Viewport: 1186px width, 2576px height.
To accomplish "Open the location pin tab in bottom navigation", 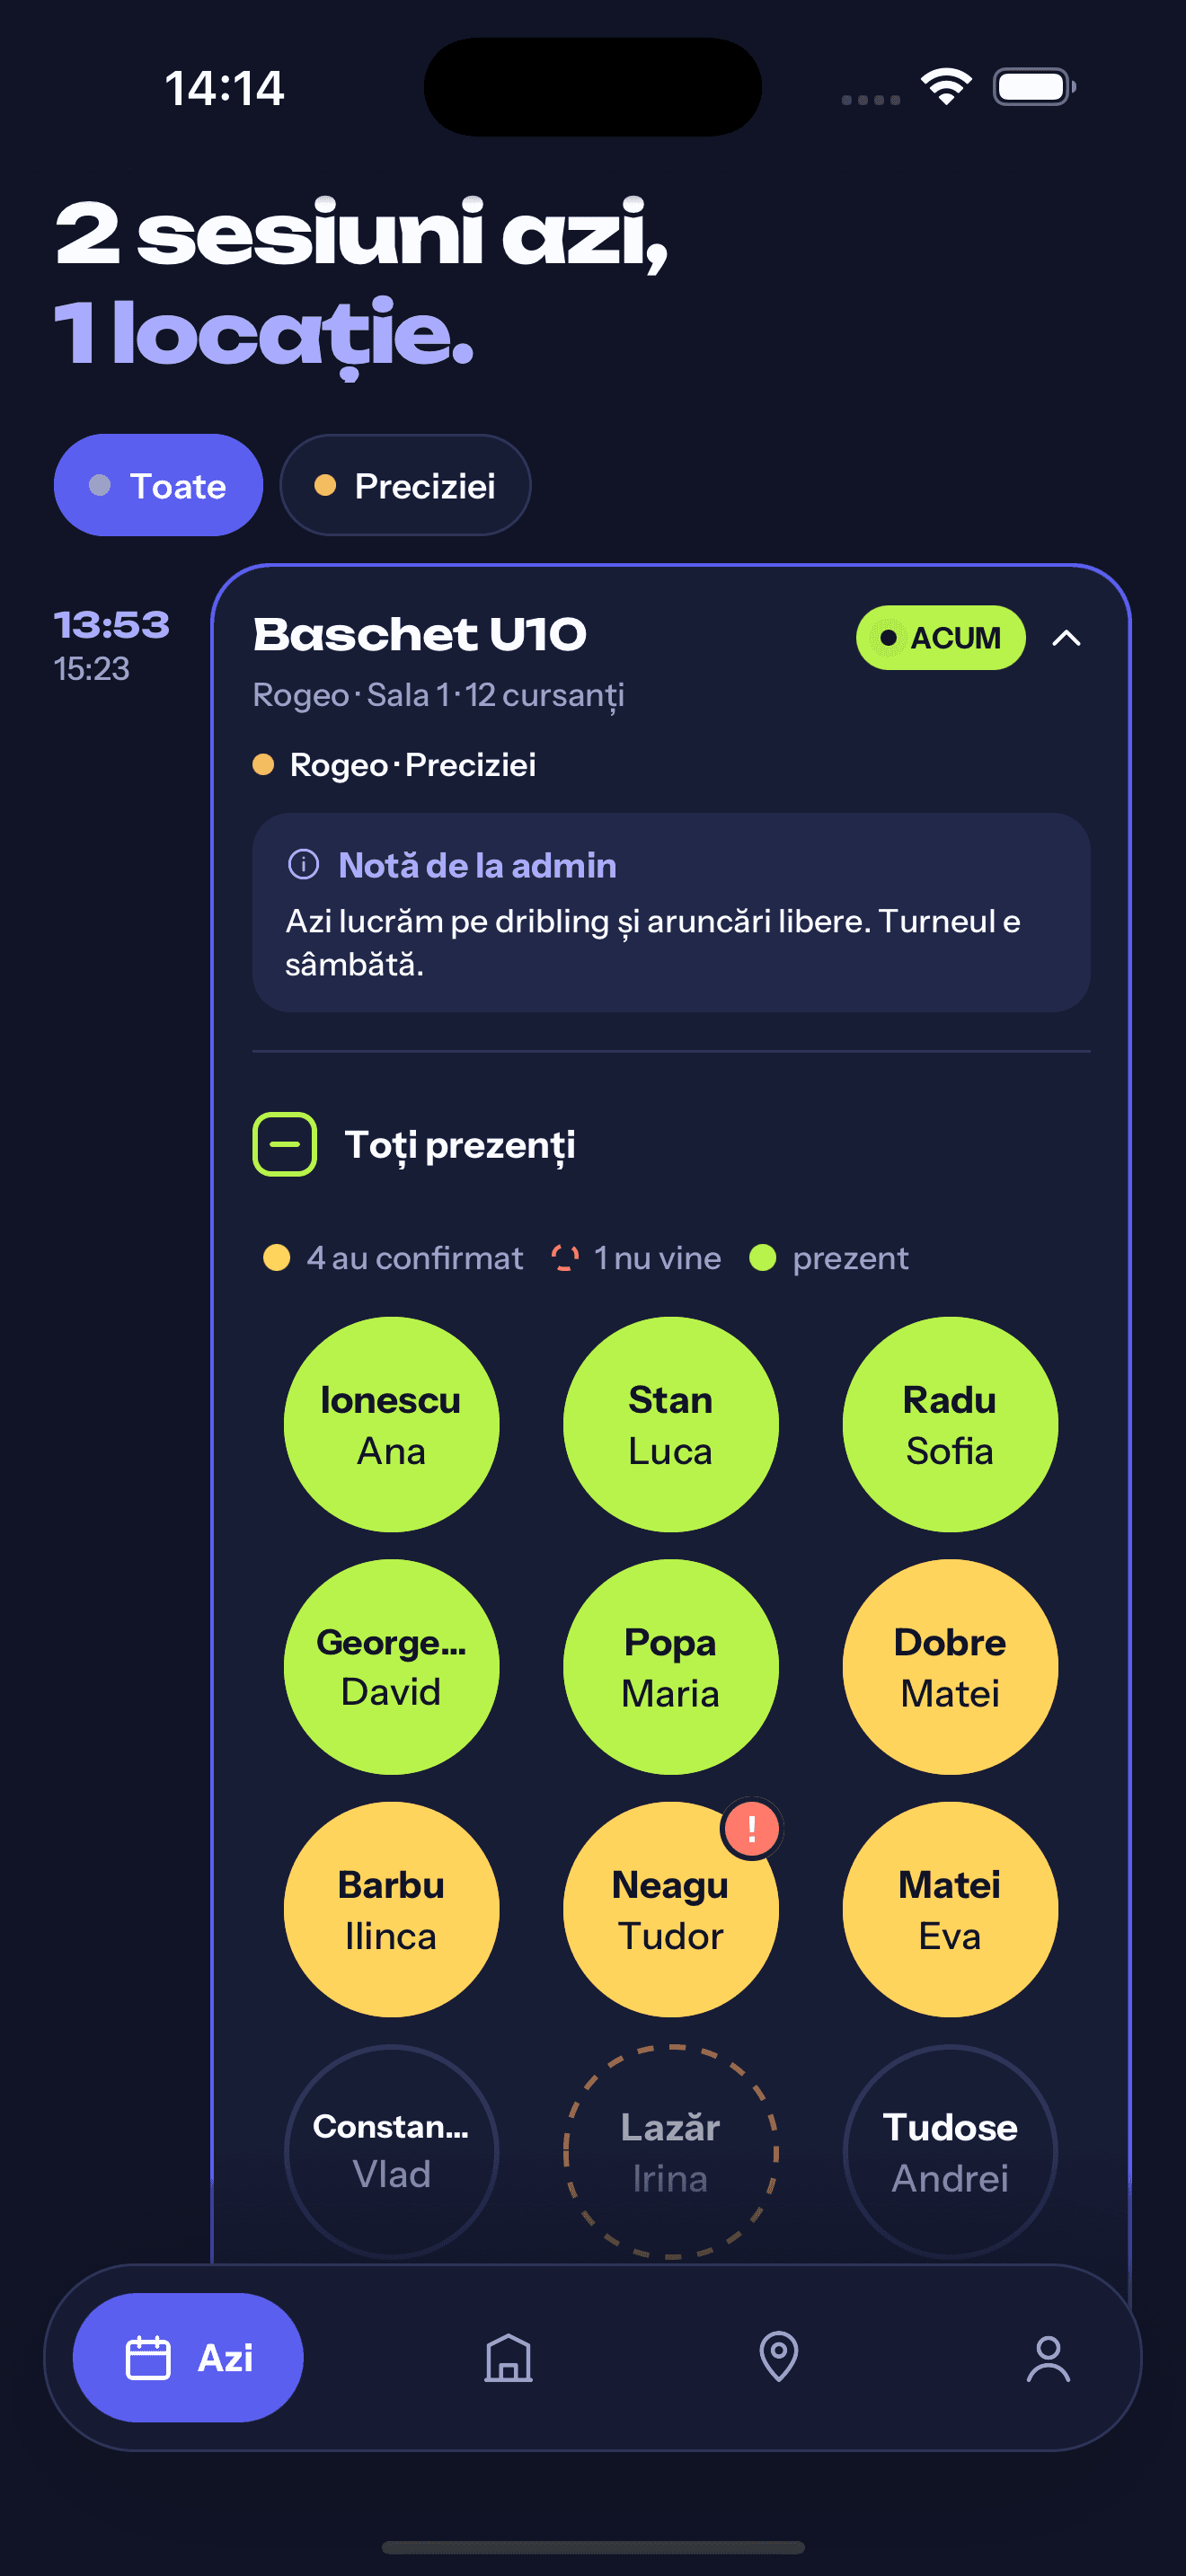I will click(x=778, y=2356).
